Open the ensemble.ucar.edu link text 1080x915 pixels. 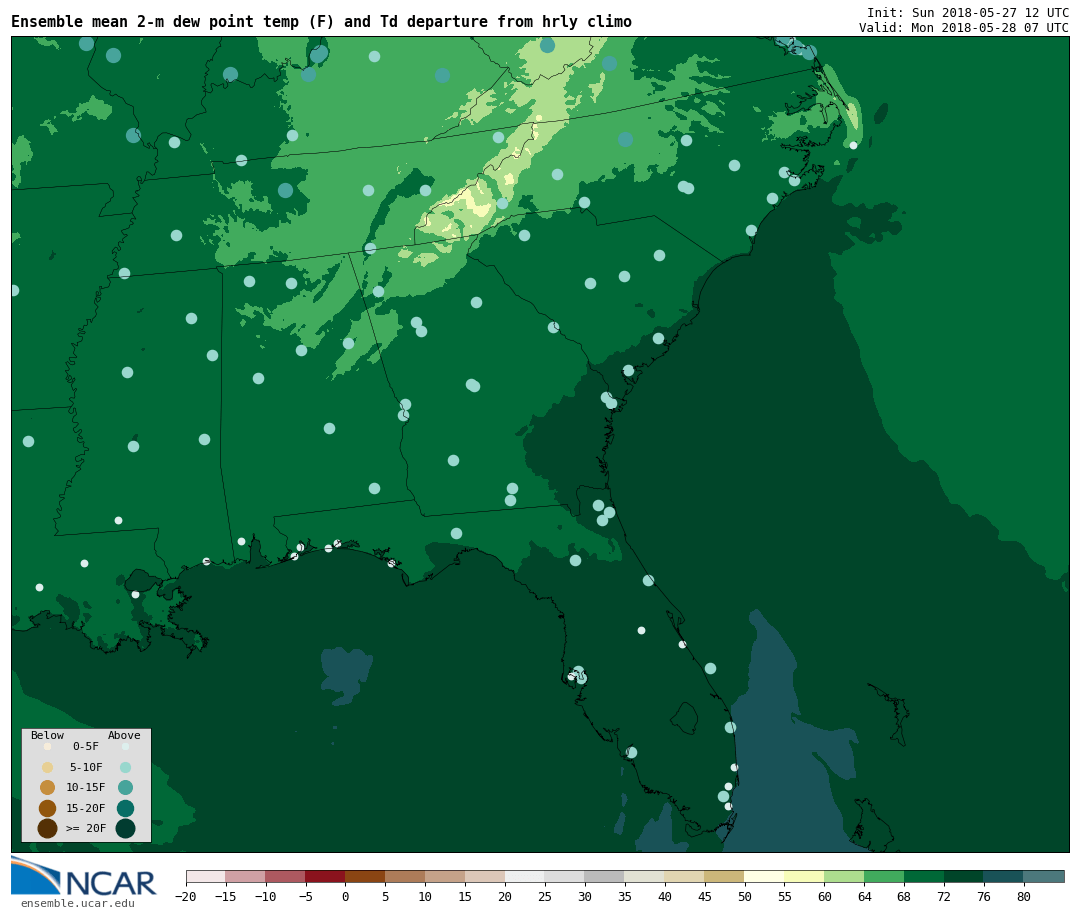tap(78, 903)
